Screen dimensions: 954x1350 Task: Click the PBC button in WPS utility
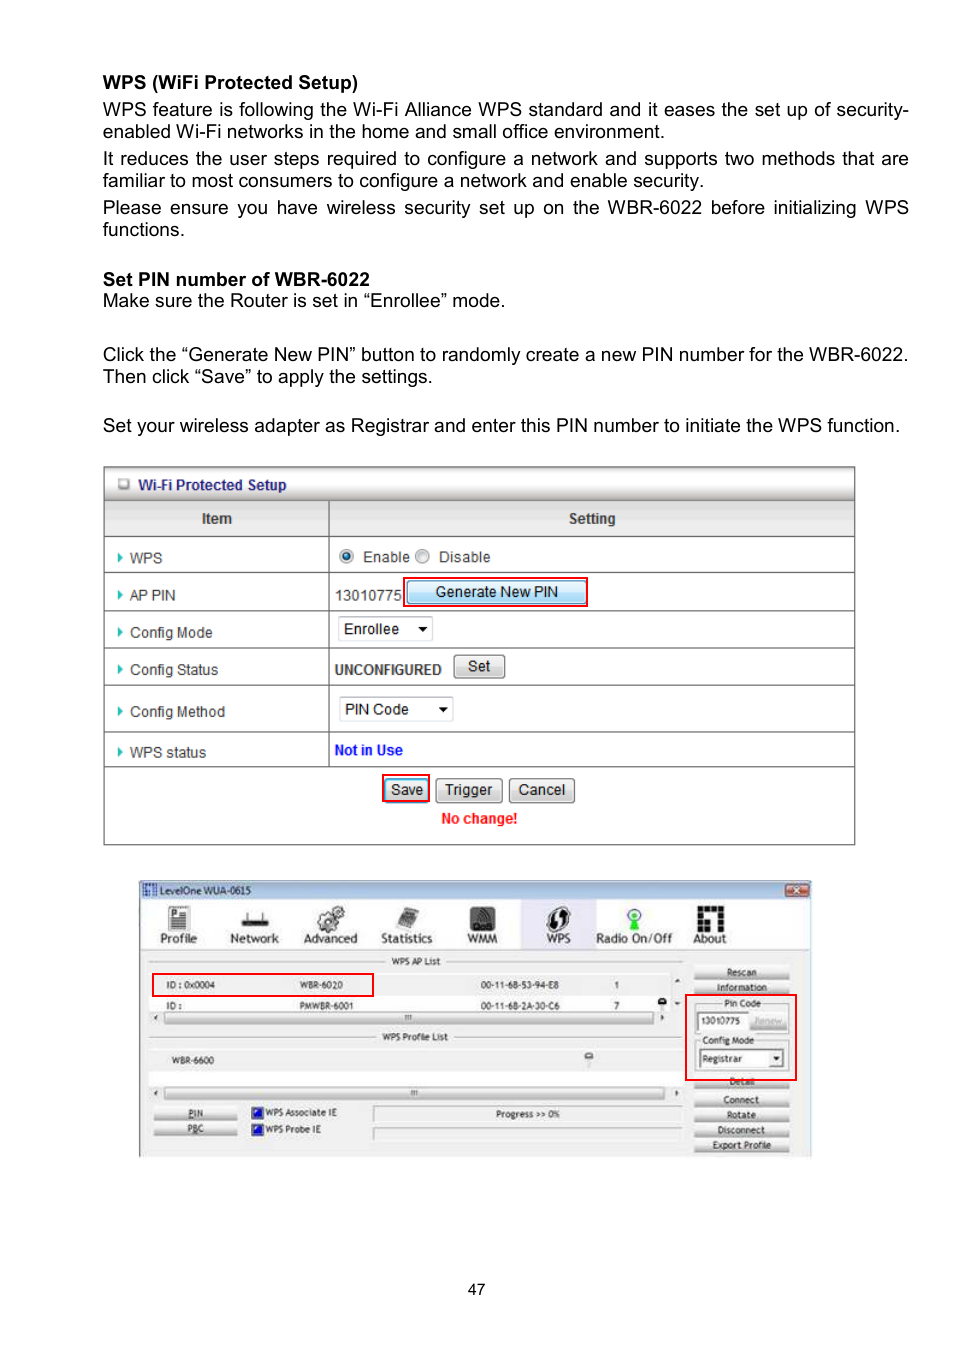click(195, 1129)
